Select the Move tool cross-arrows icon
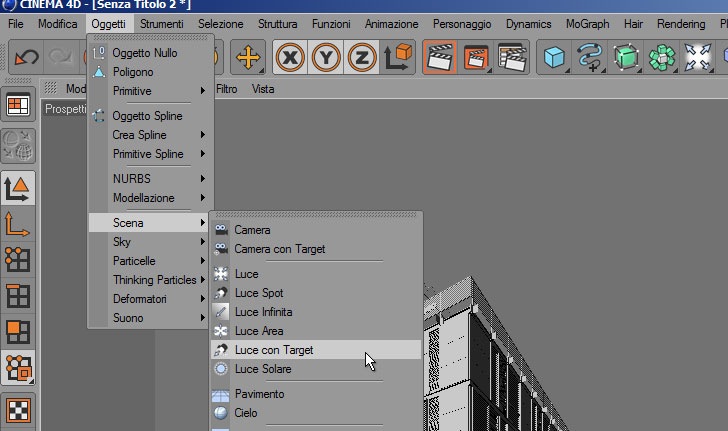Screen dimensions: 728x431 (248, 58)
